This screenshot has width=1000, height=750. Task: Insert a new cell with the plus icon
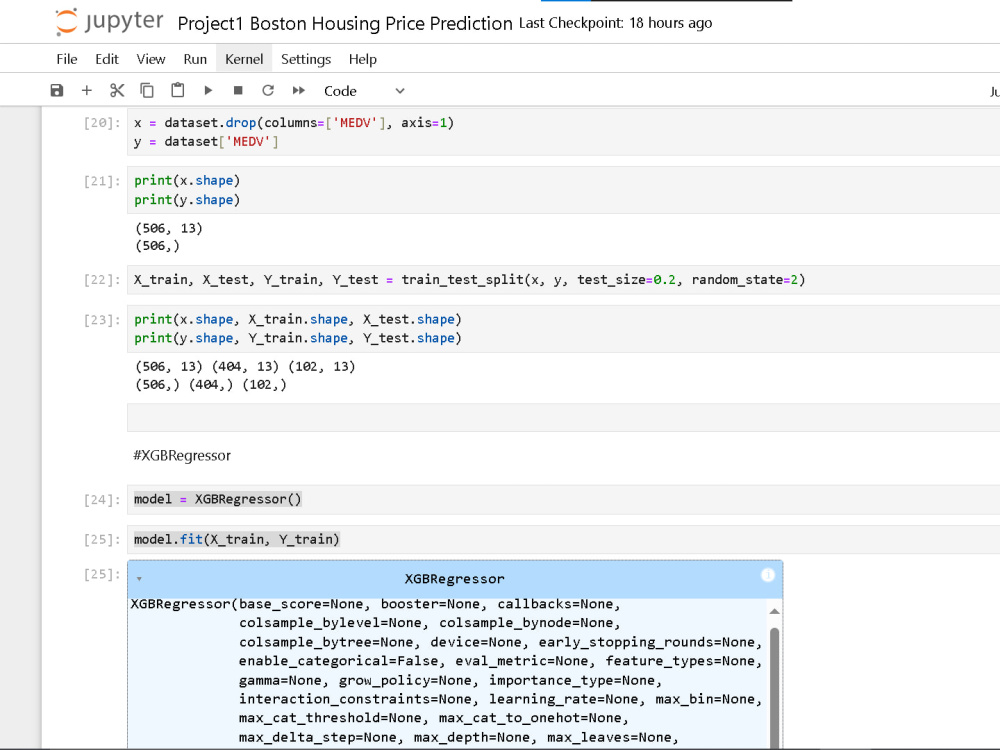coord(87,91)
